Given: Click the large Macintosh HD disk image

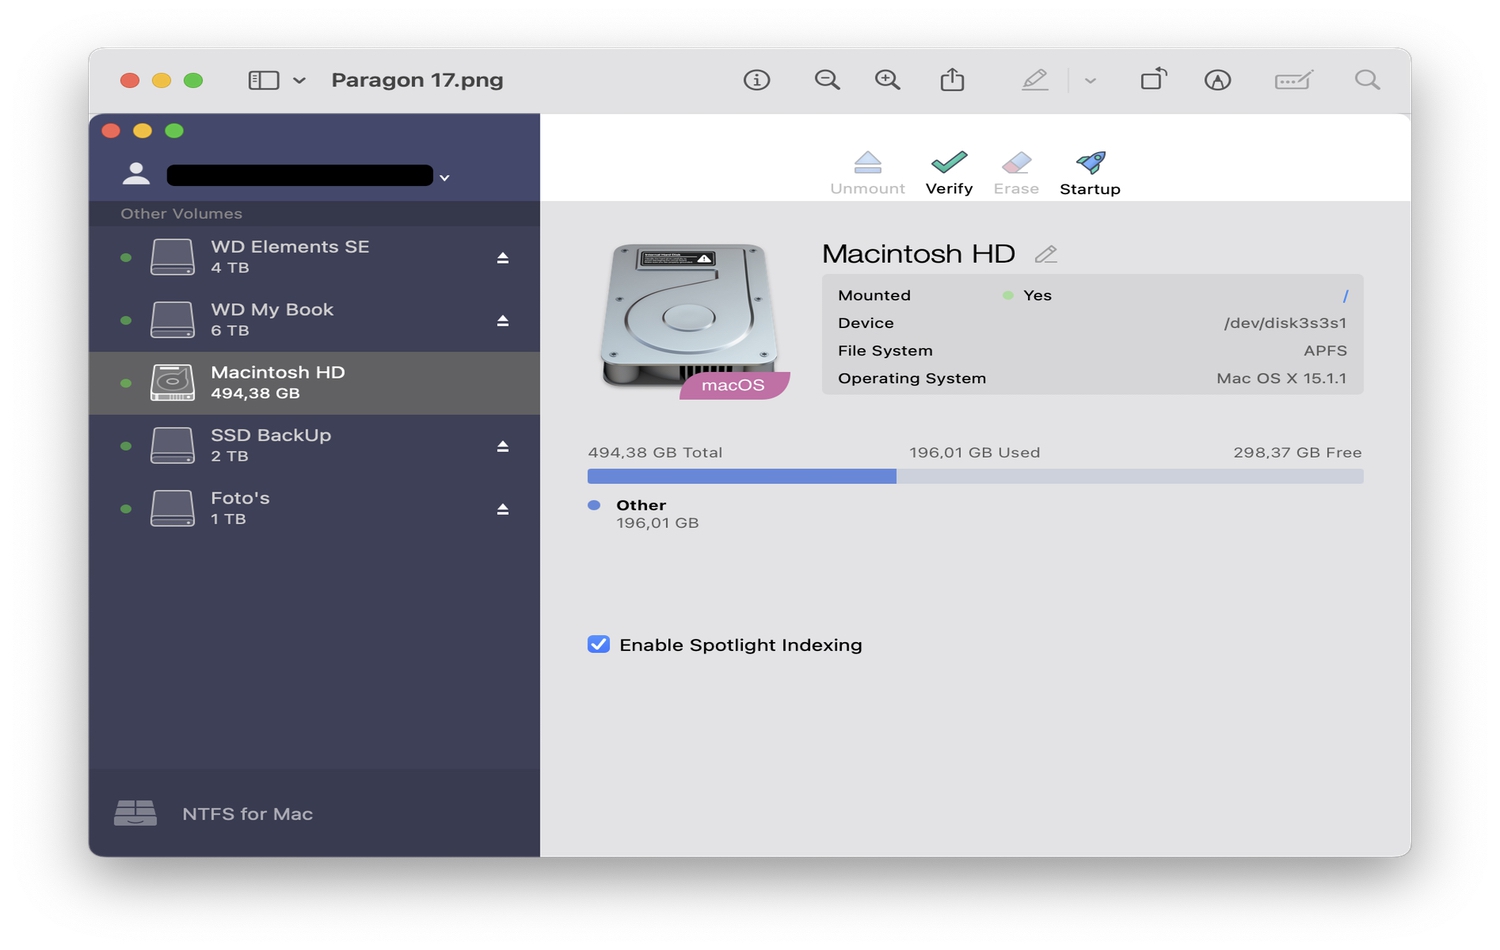Looking at the screenshot, I should [690, 315].
